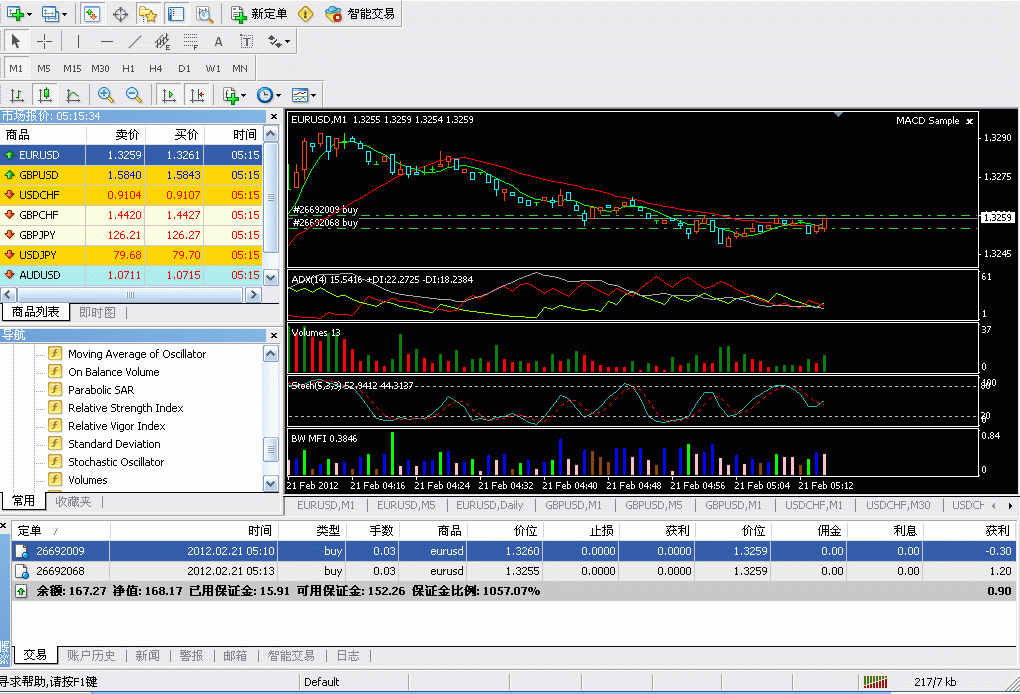1020x694 pixels.
Task: Pick the trendline drawing tool
Action: tap(135, 41)
